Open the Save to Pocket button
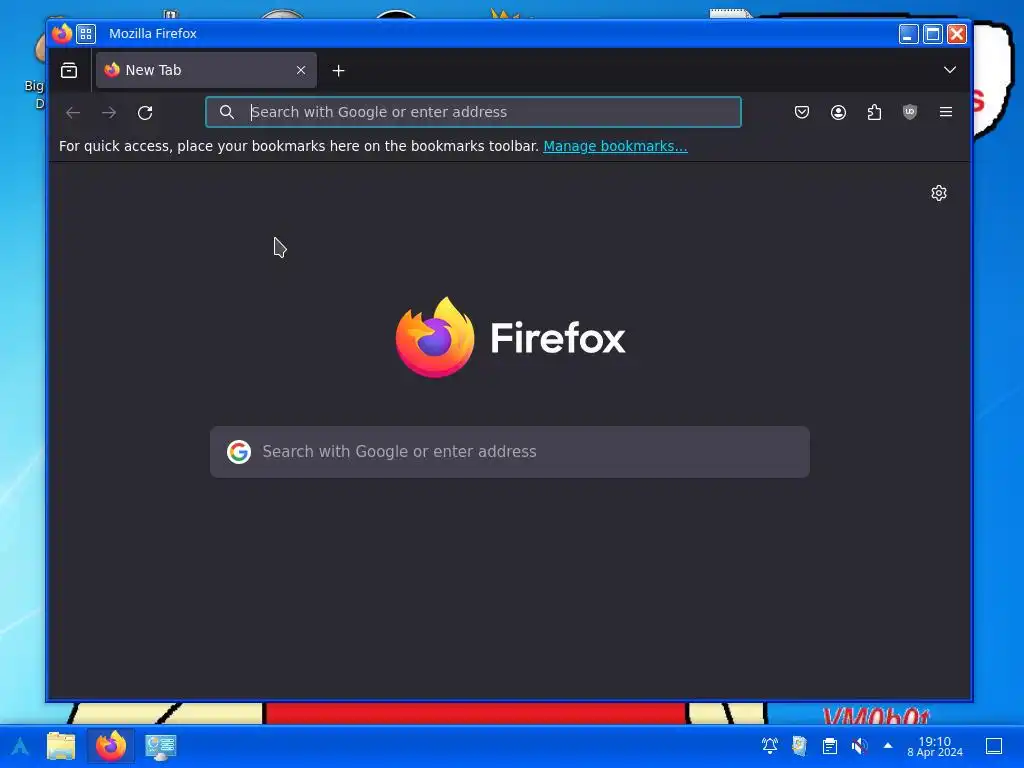1024x768 pixels. click(802, 112)
